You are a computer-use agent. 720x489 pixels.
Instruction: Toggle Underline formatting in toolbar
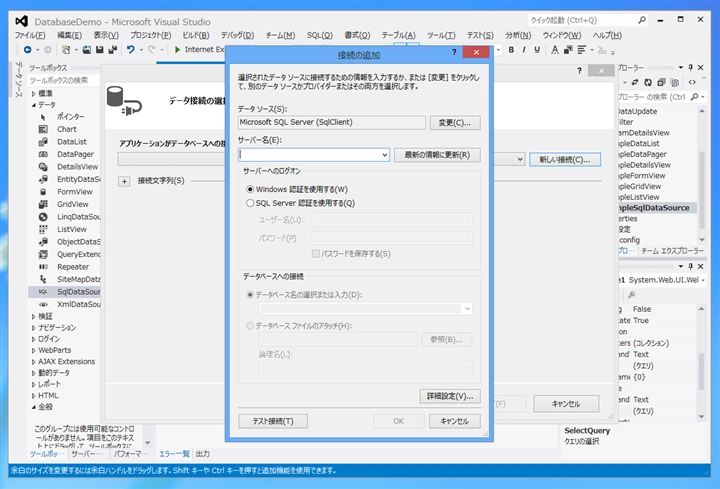click(537, 50)
